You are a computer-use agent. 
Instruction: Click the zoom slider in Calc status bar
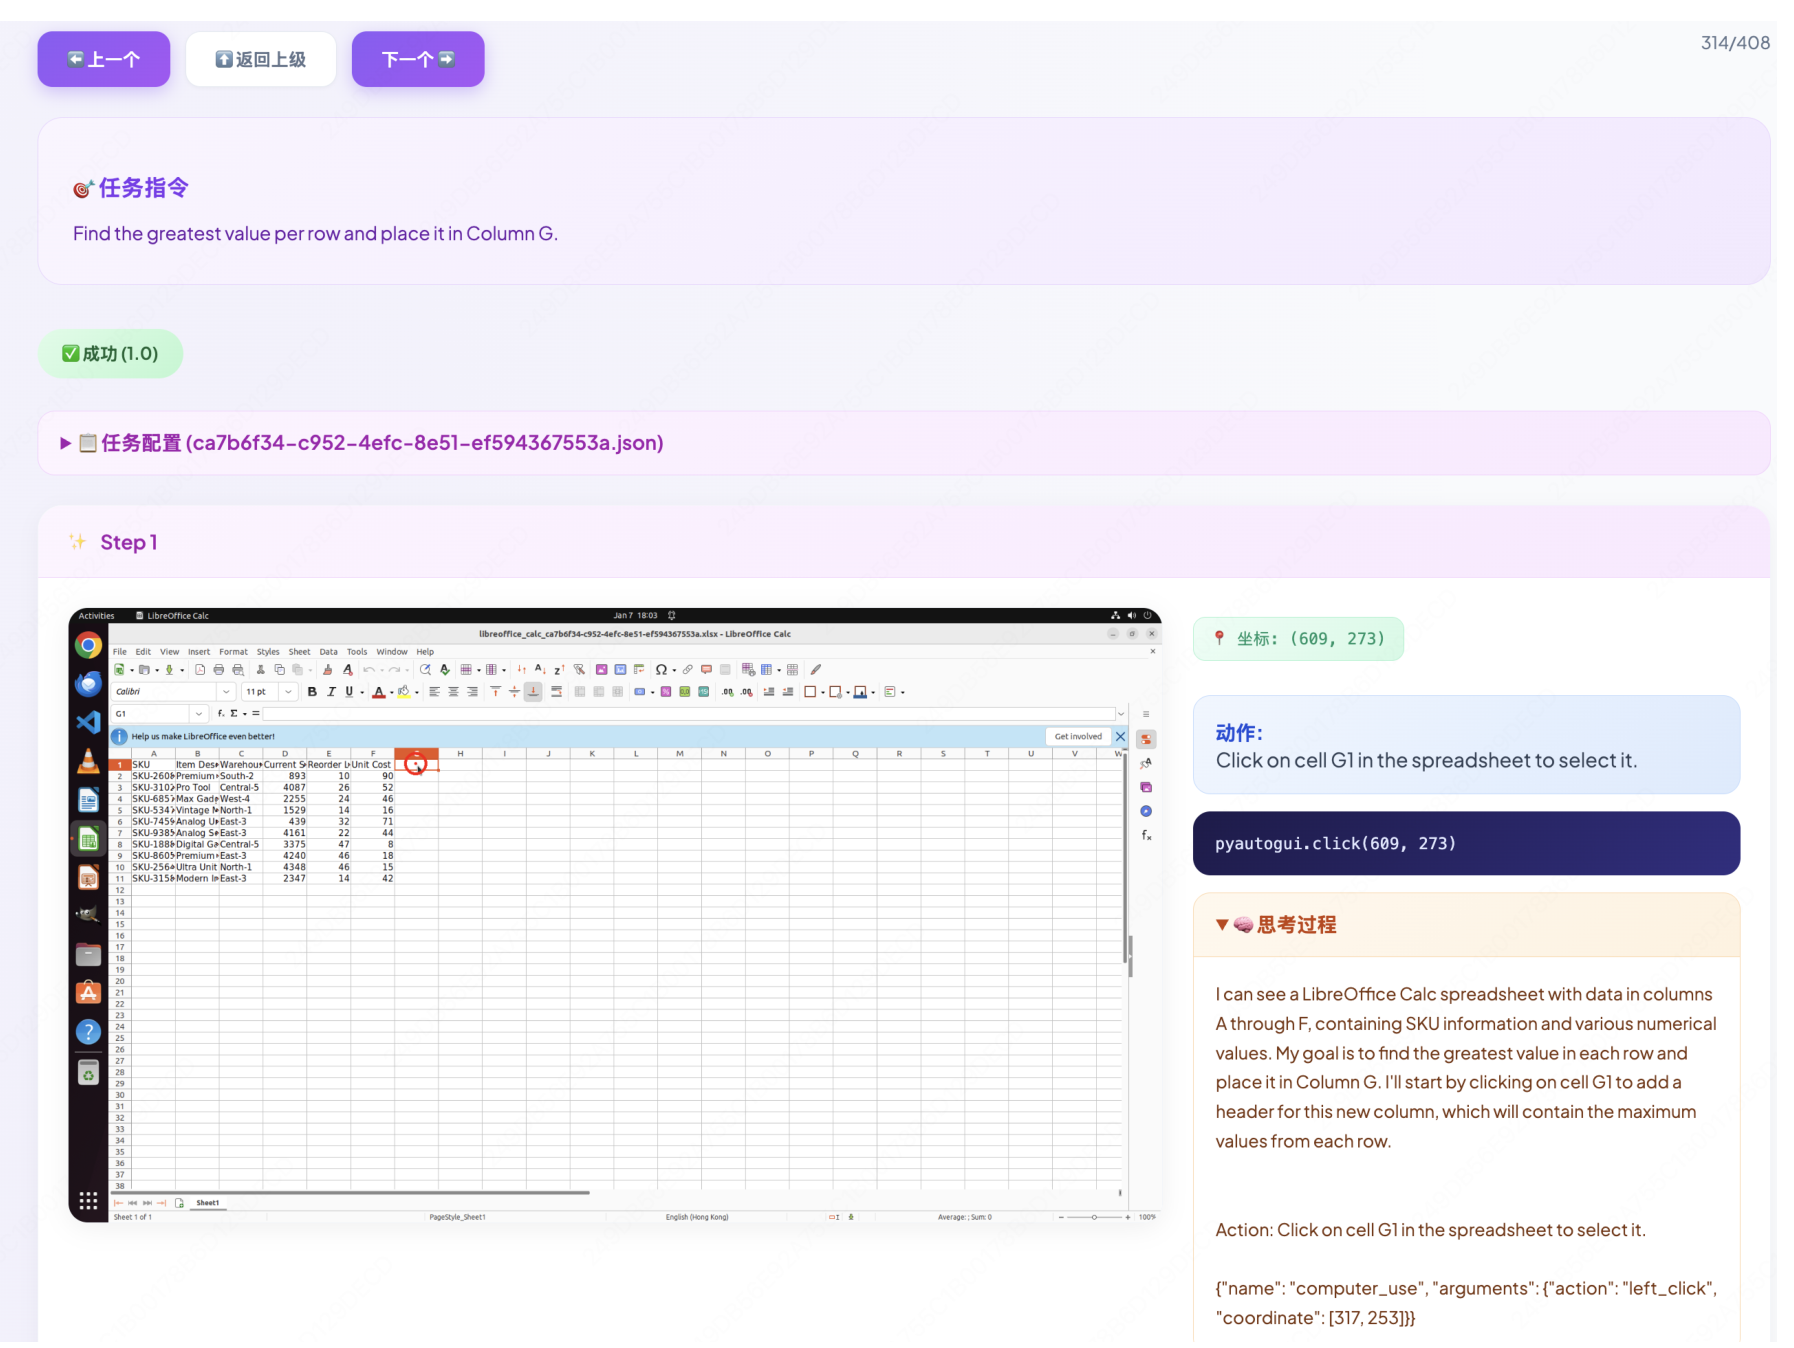(x=1094, y=1217)
